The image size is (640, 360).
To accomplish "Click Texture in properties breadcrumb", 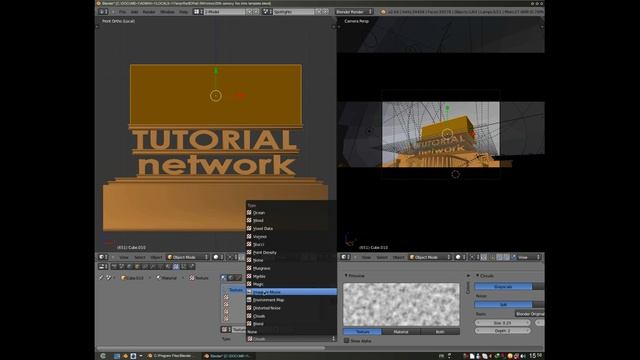I will 199,278.
